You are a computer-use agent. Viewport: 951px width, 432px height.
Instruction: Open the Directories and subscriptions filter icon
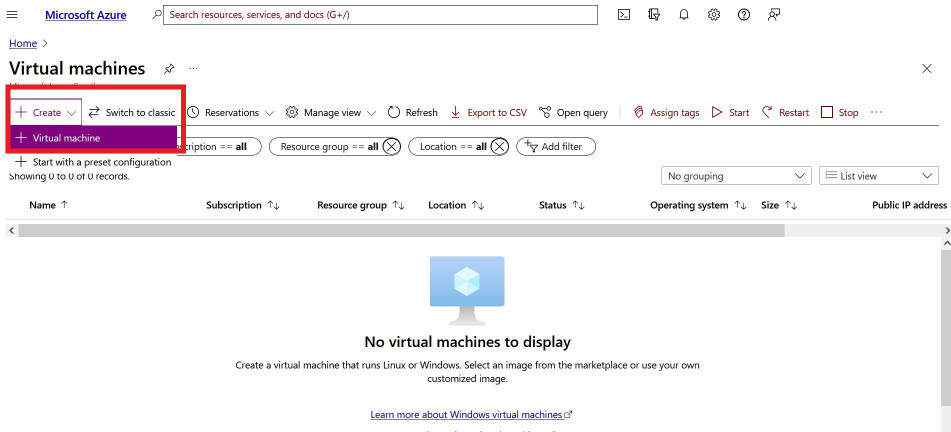(x=654, y=15)
